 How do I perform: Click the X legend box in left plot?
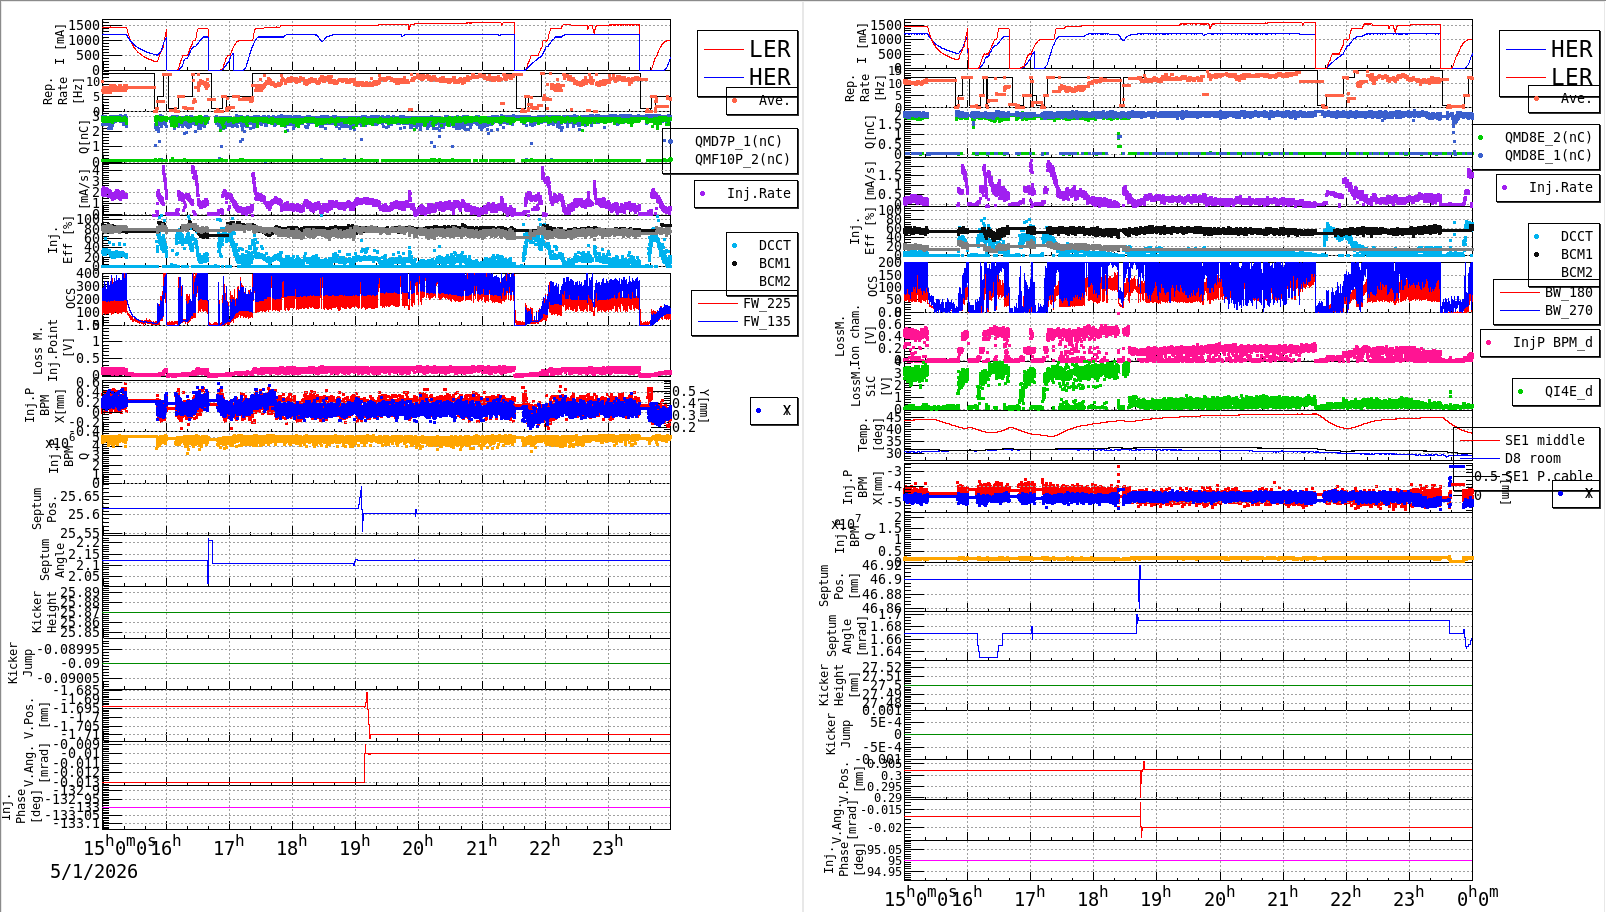coord(774,410)
